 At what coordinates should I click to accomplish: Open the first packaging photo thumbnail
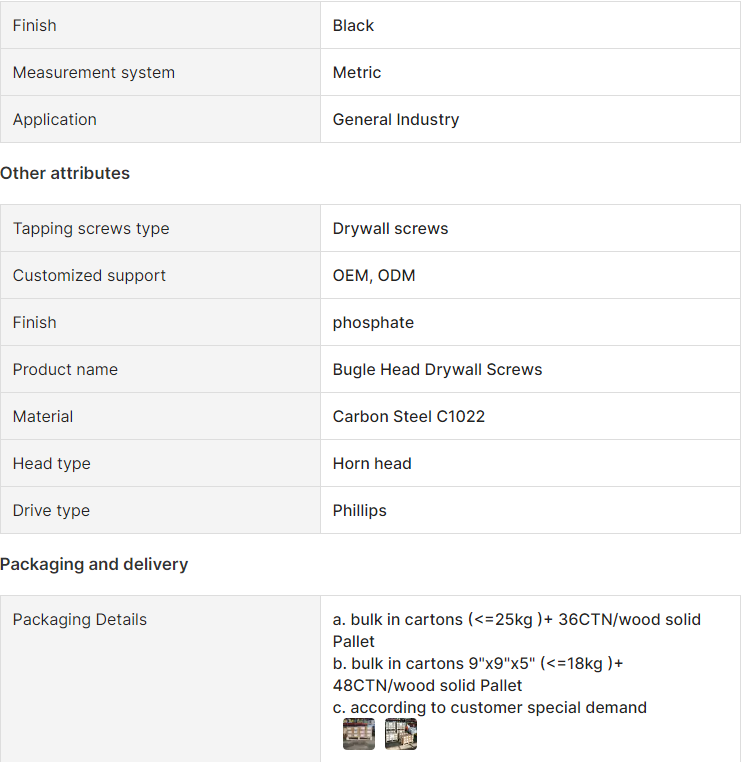tap(358, 734)
